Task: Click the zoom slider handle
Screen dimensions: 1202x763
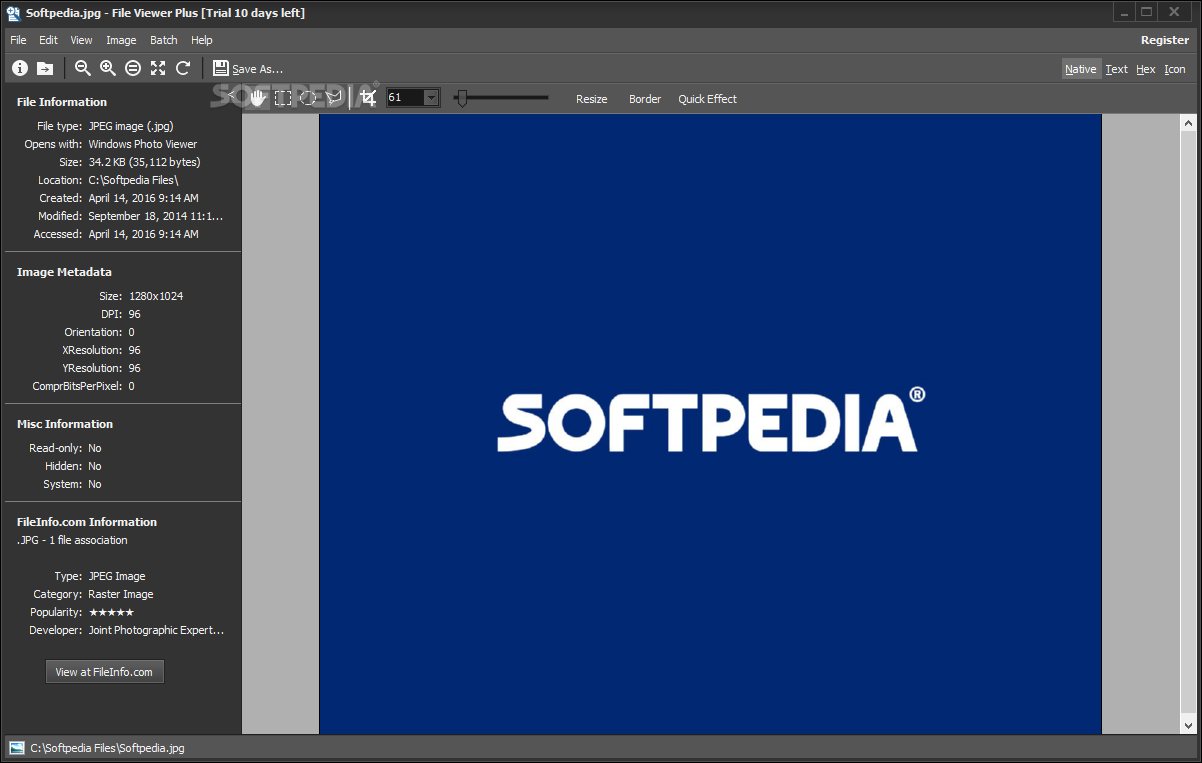Action: (x=462, y=98)
